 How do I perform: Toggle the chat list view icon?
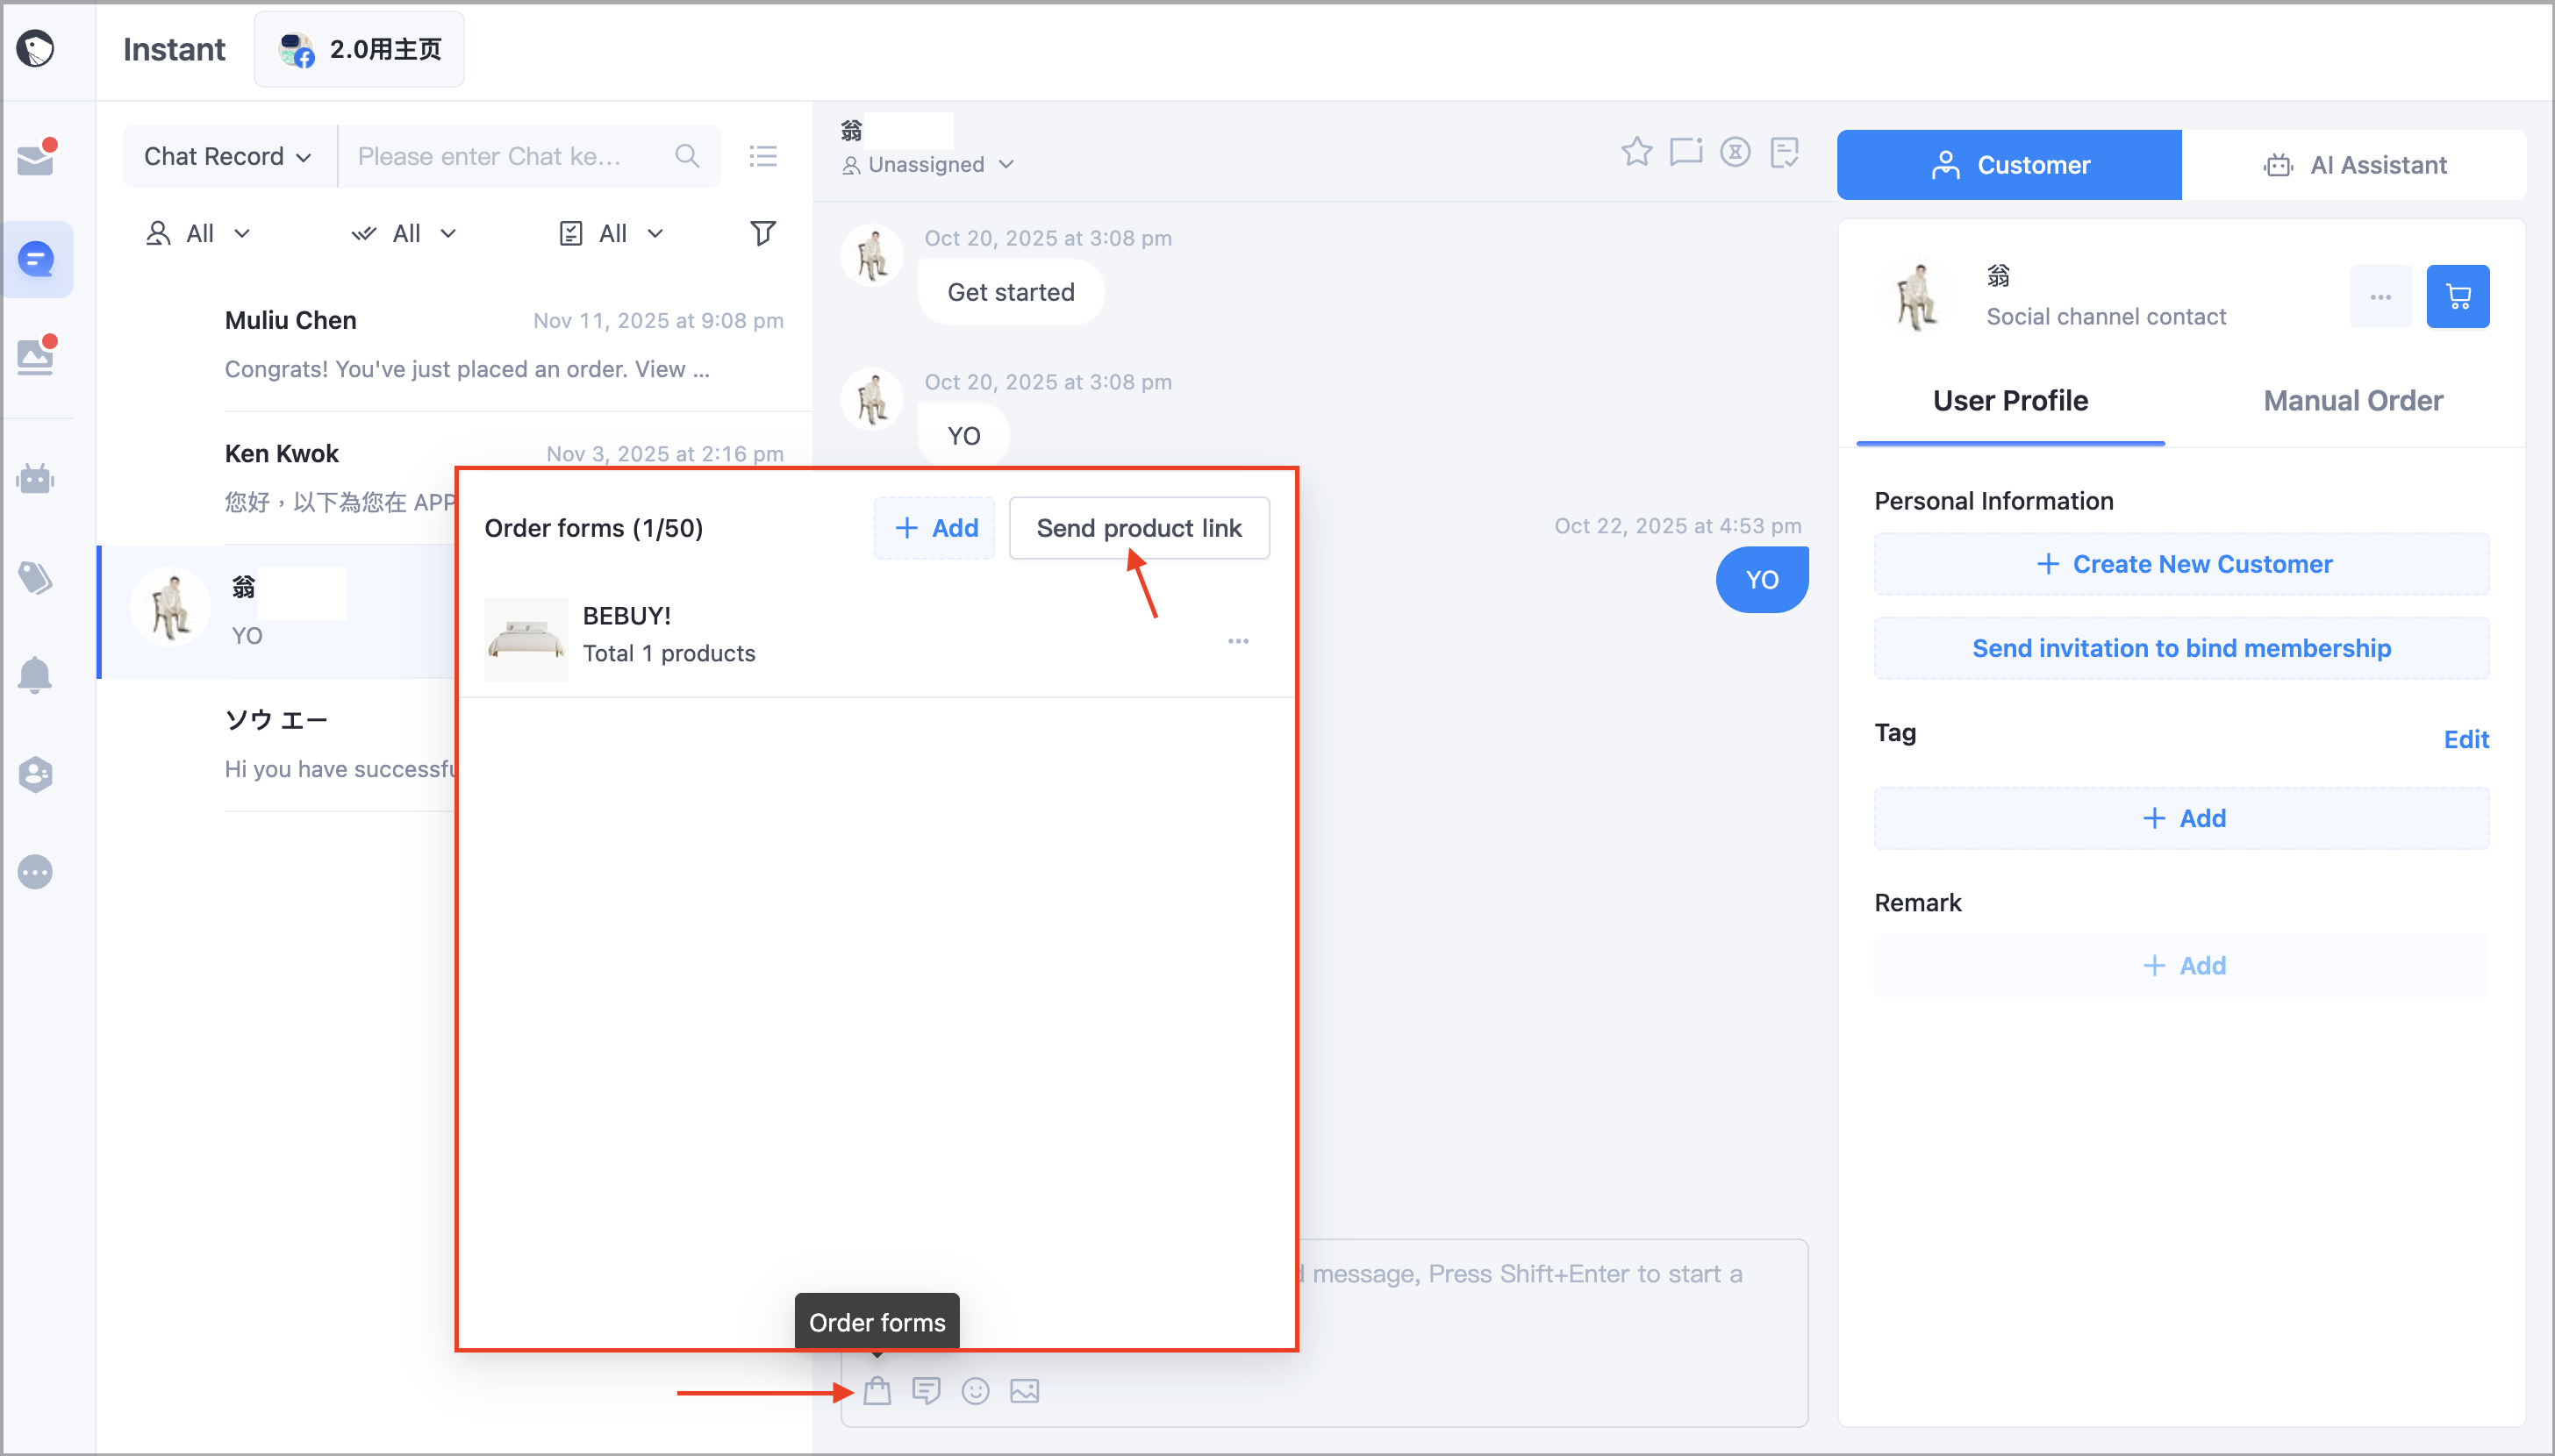763,156
